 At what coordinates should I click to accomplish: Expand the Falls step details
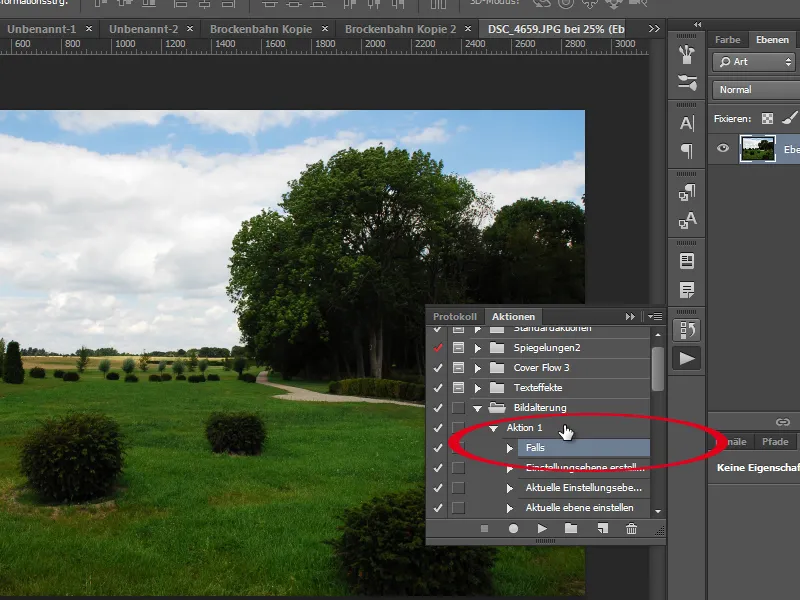click(509, 448)
